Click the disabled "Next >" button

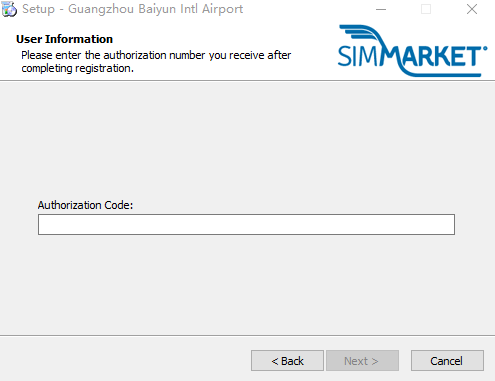coord(362,360)
